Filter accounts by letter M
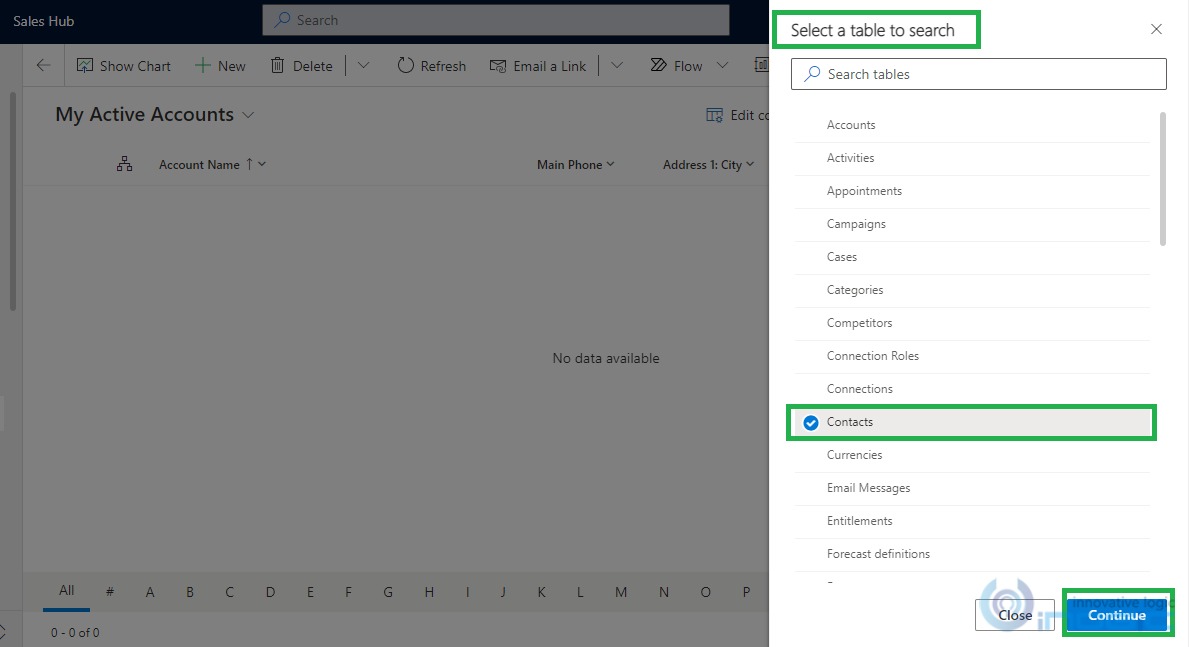The height and width of the screenshot is (647, 1189). click(x=621, y=592)
